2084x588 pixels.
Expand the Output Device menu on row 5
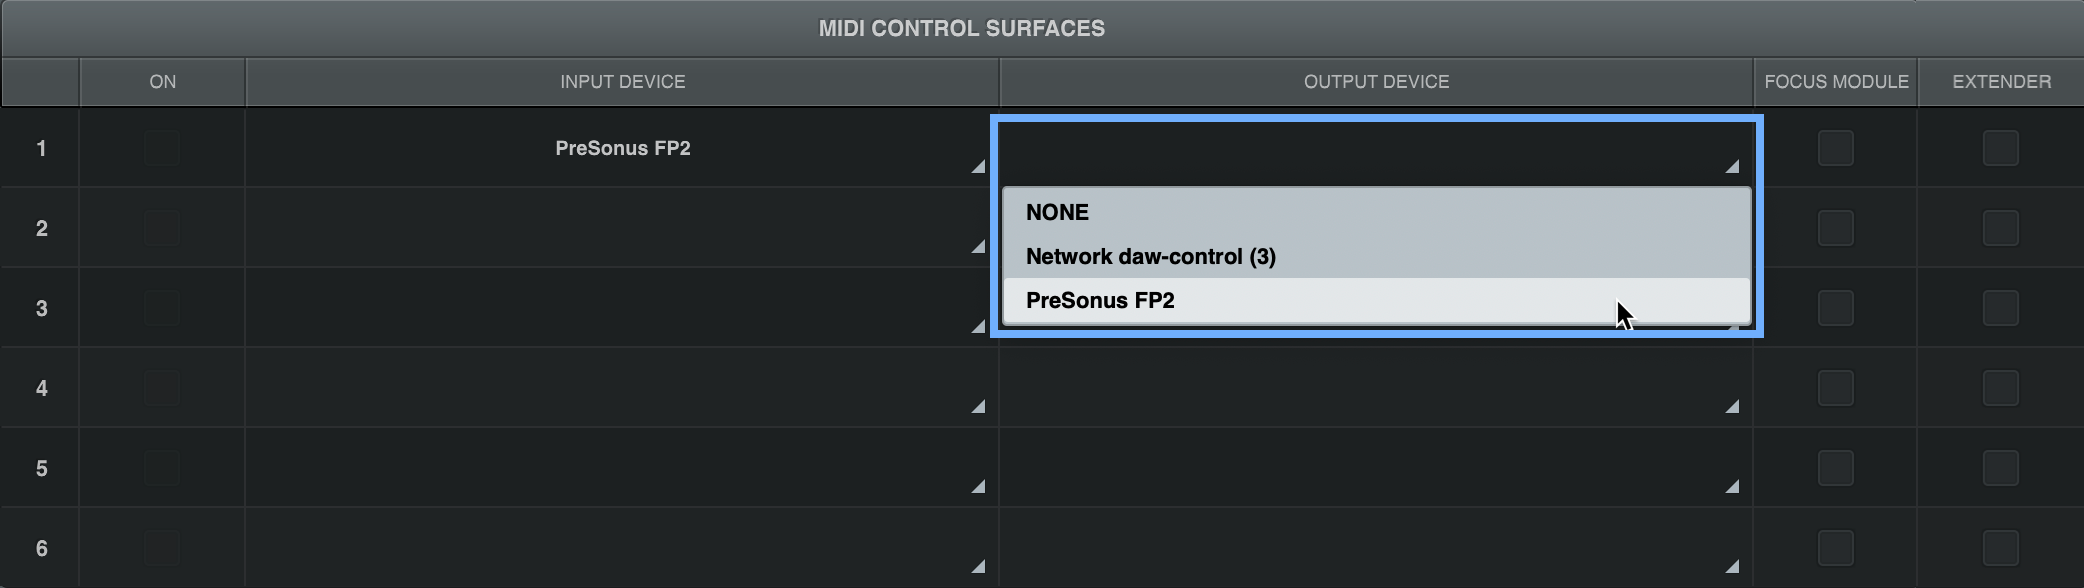tap(1732, 487)
